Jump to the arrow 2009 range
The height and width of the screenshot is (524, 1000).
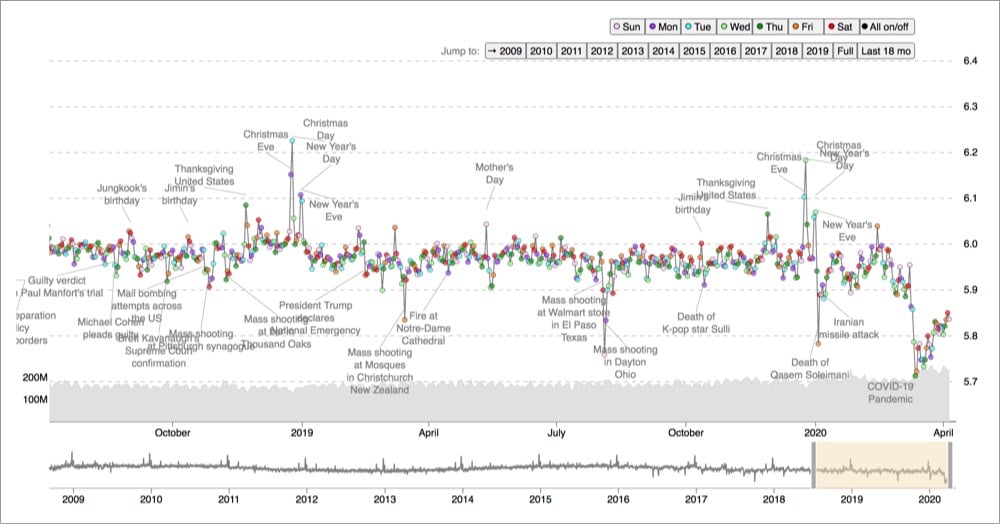(505, 50)
